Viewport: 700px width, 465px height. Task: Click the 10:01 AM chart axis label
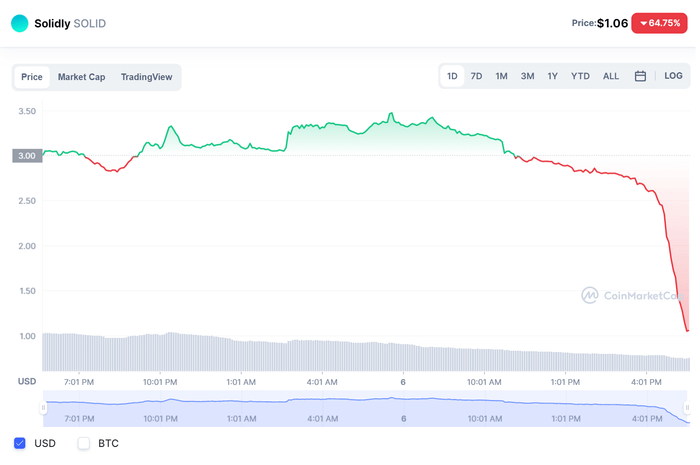point(484,382)
